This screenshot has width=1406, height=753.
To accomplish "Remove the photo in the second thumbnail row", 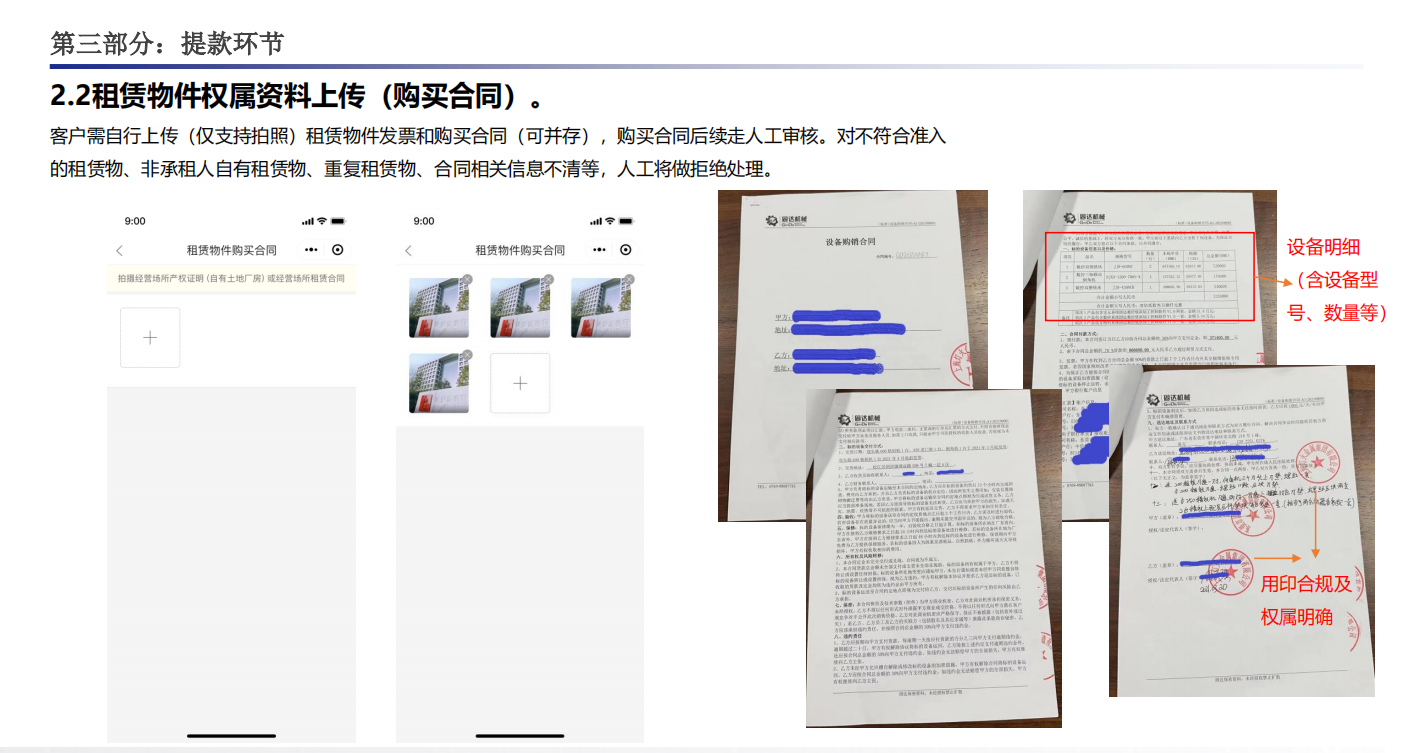I will pos(466,356).
